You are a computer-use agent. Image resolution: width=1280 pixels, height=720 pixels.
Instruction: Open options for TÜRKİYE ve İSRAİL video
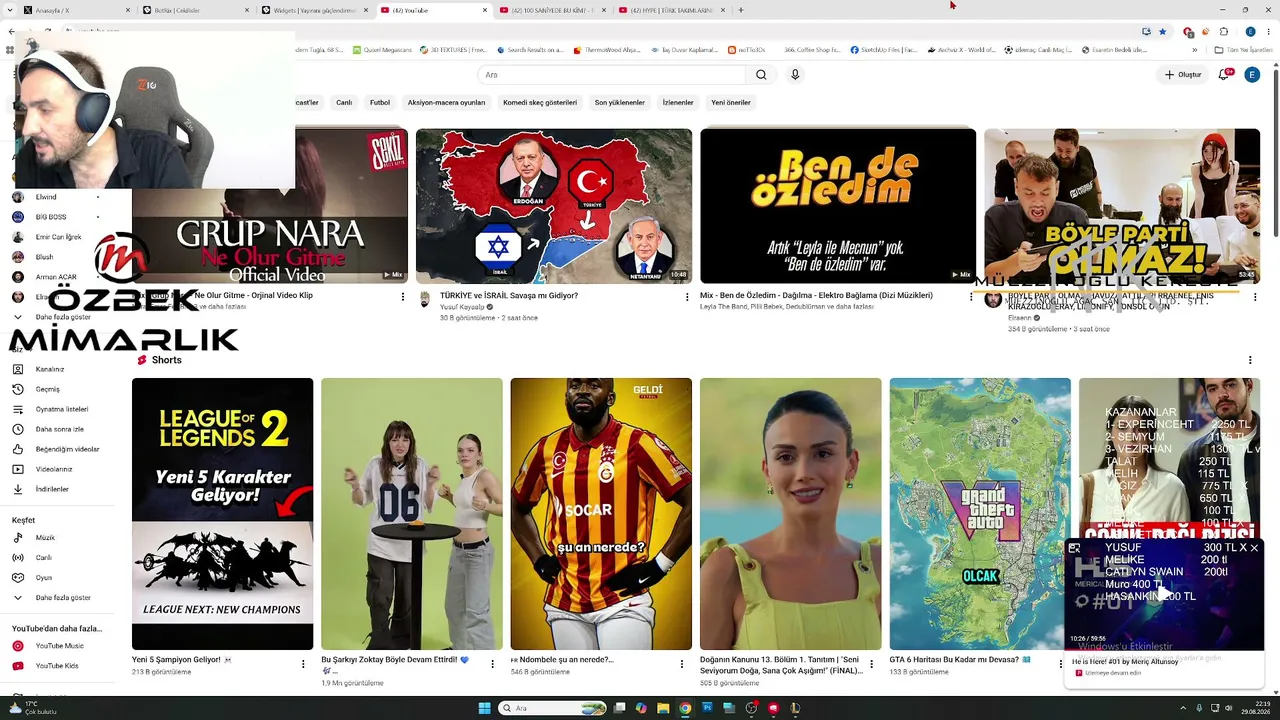pos(687,297)
